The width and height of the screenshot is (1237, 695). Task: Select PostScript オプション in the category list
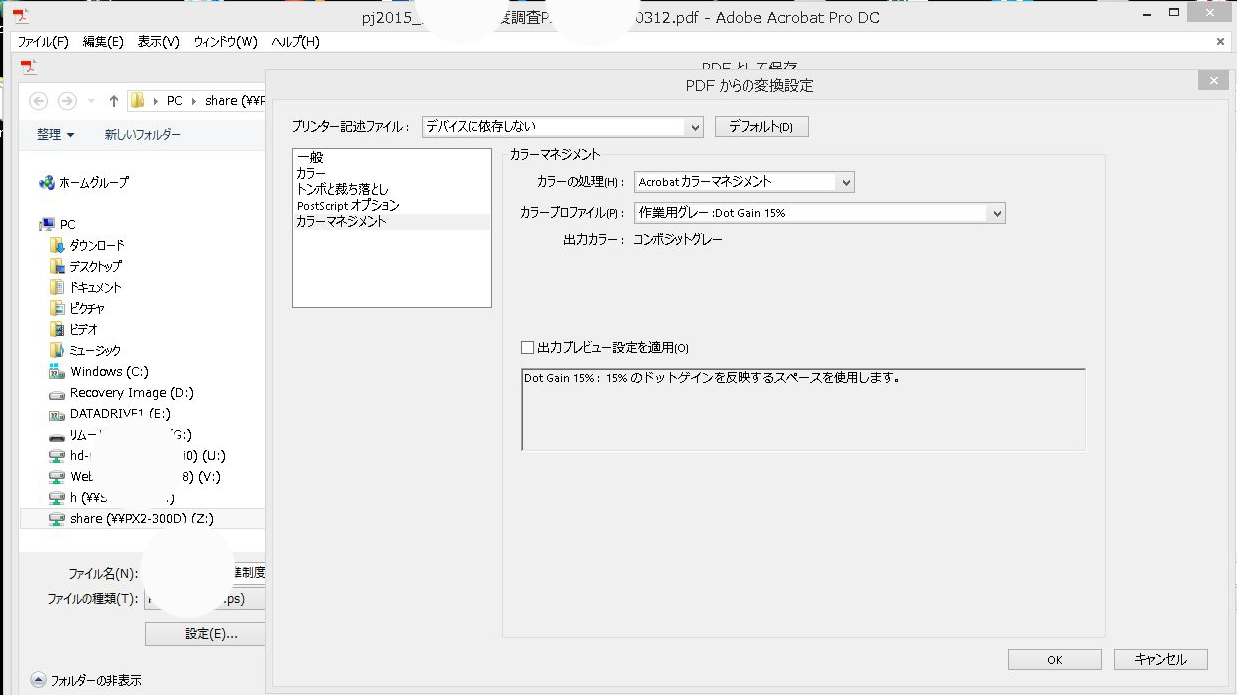click(x=391, y=206)
